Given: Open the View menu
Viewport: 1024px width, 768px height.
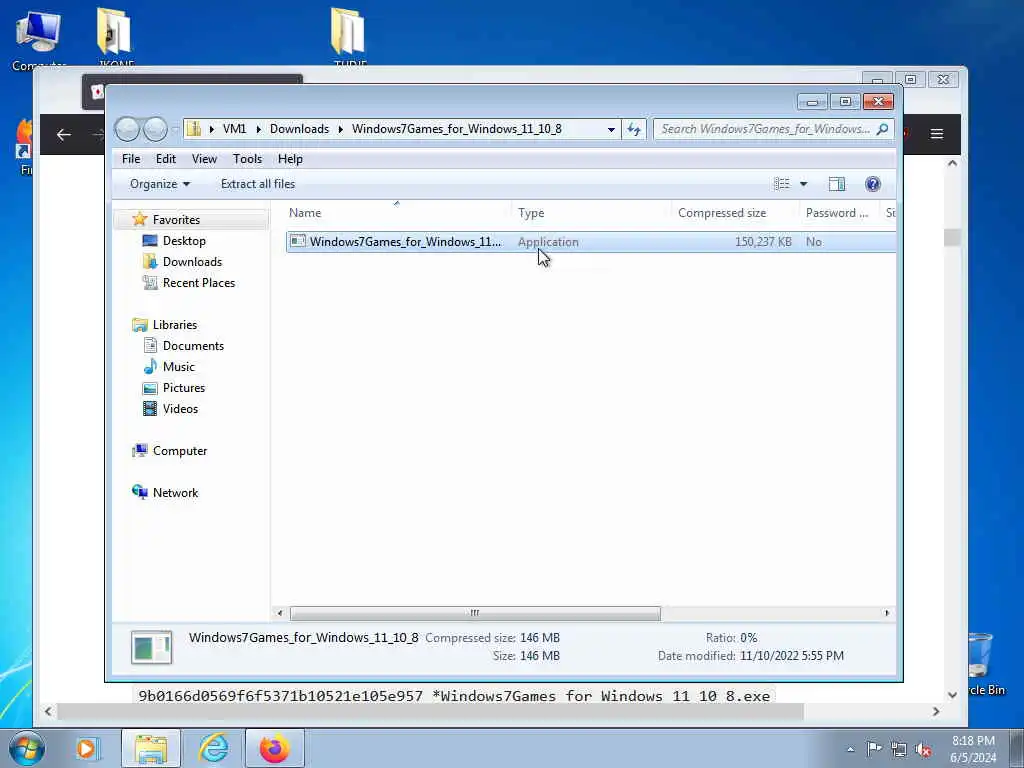Looking at the screenshot, I should coord(204,159).
